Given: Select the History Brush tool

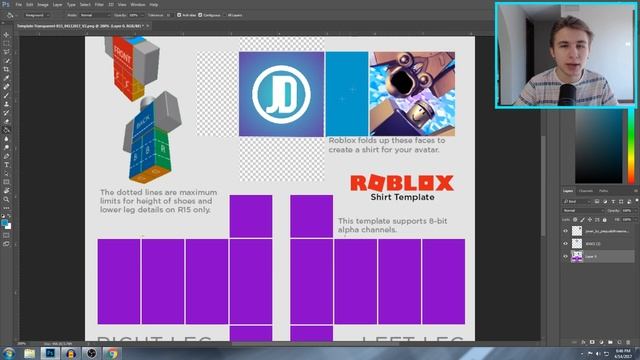Looking at the screenshot, I should point(6,113).
